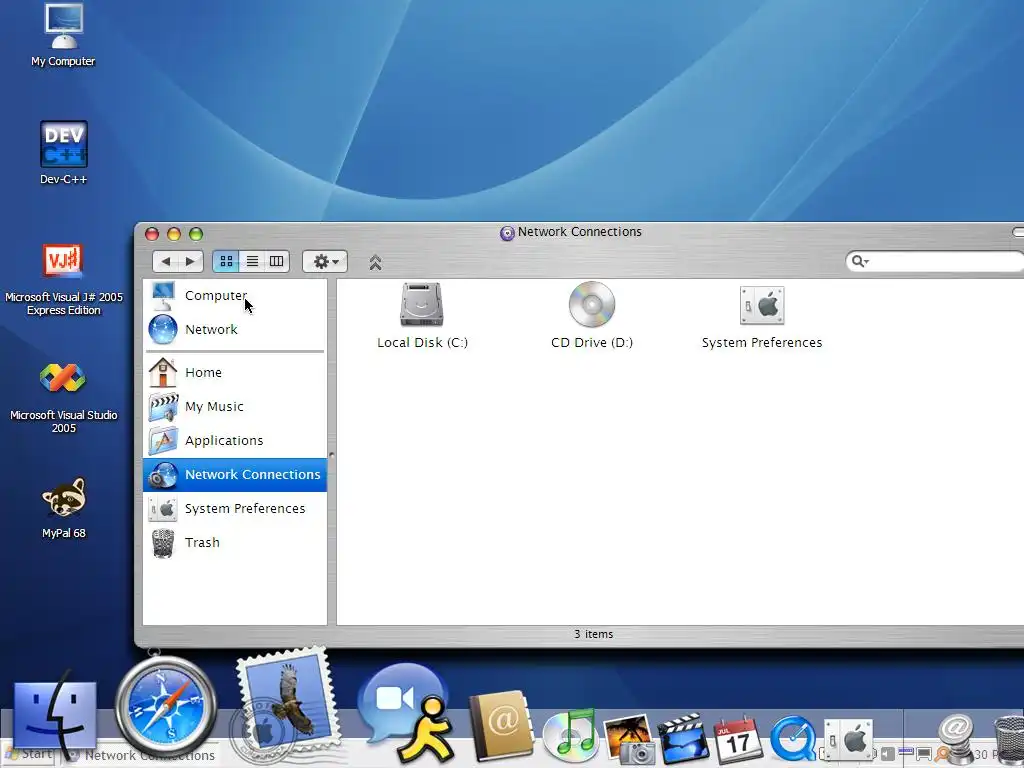Open the search magnifier options dropdown
1024x768 pixels.
click(x=860, y=261)
